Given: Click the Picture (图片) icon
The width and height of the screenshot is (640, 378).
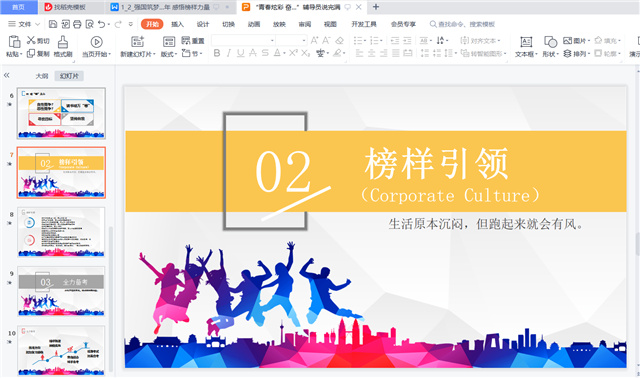Looking at the screenshot, I should 567,40.
